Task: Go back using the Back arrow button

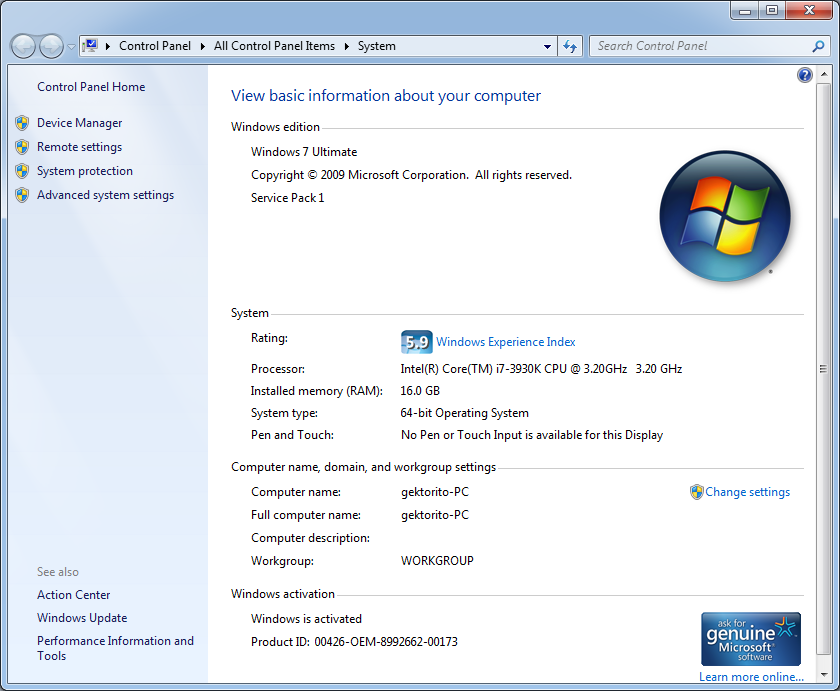Action: (23, 46)
